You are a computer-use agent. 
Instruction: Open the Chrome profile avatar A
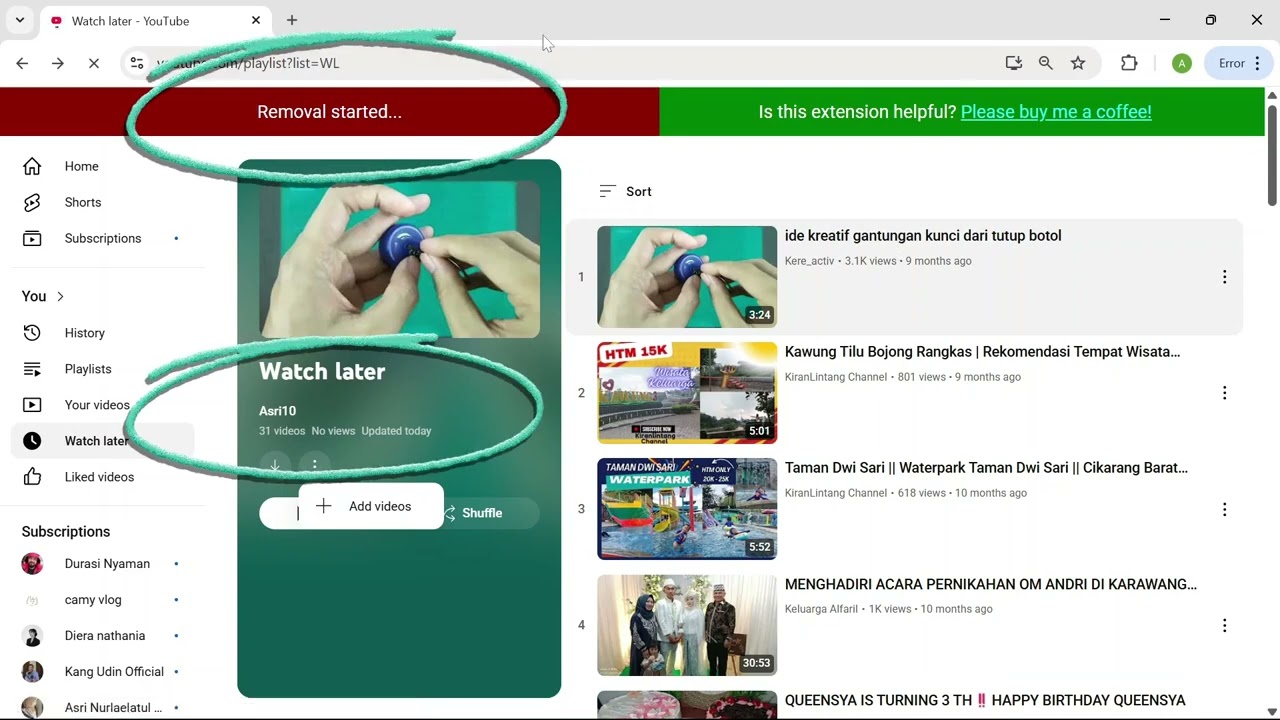pos(1182,63)
